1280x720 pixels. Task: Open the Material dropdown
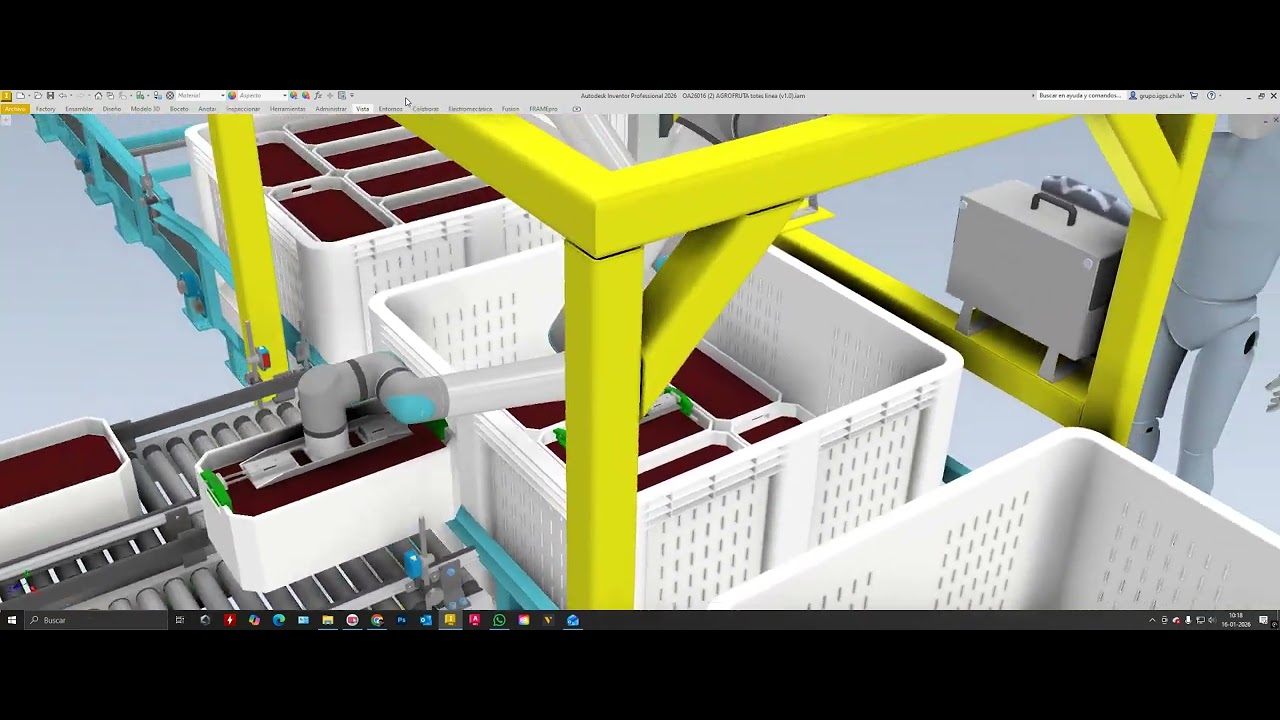click(200, 96)
